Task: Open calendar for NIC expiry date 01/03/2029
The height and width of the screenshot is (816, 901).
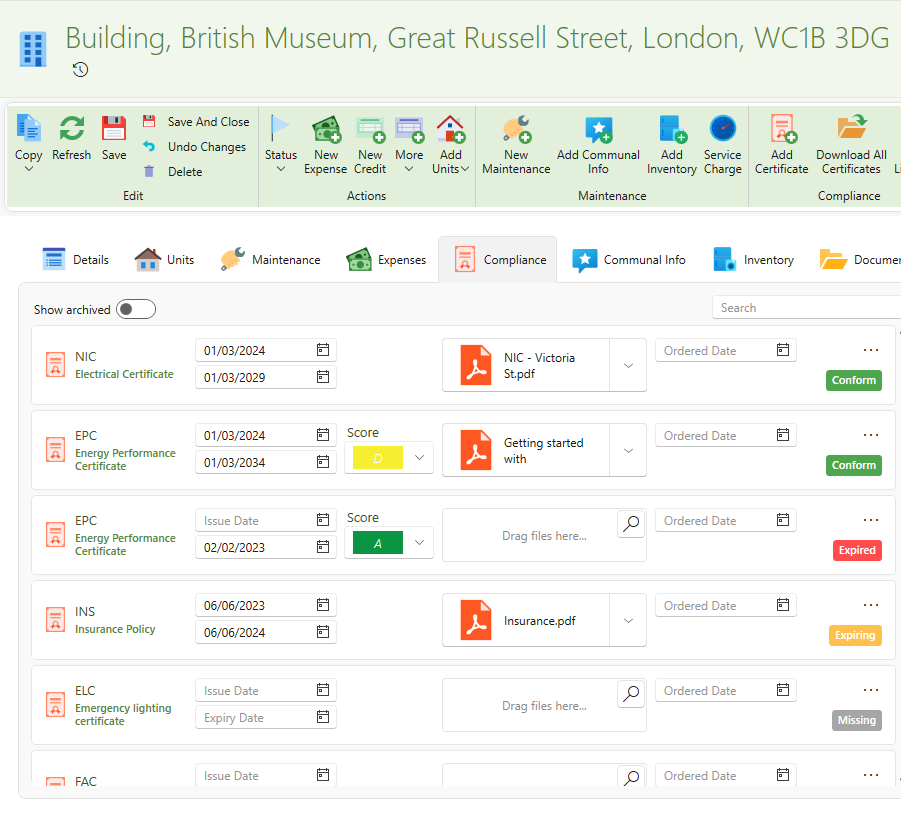Action: (x=323, y=377)
